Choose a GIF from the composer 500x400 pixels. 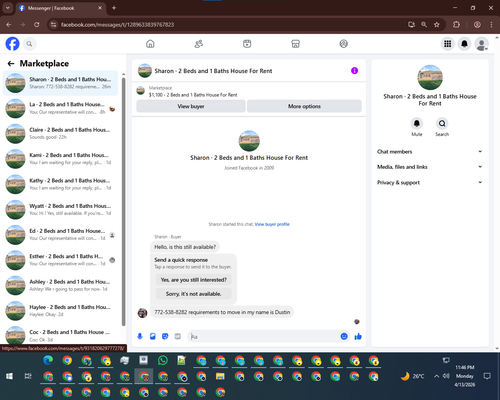point(178,336)
